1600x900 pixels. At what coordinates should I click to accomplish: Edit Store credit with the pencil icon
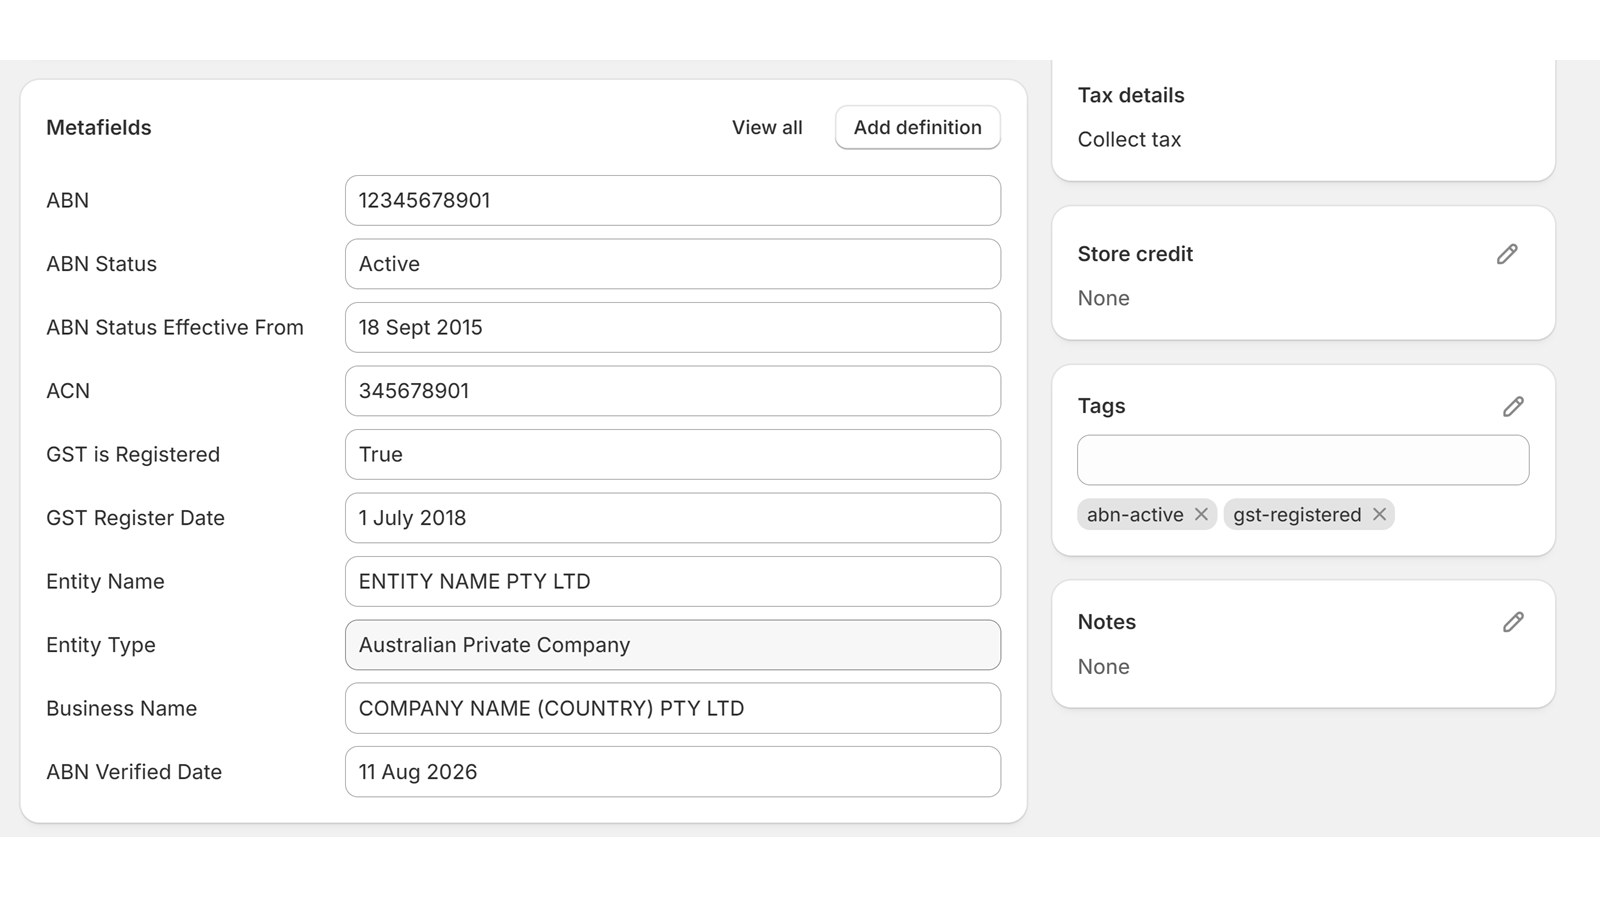coord(1507,254)
